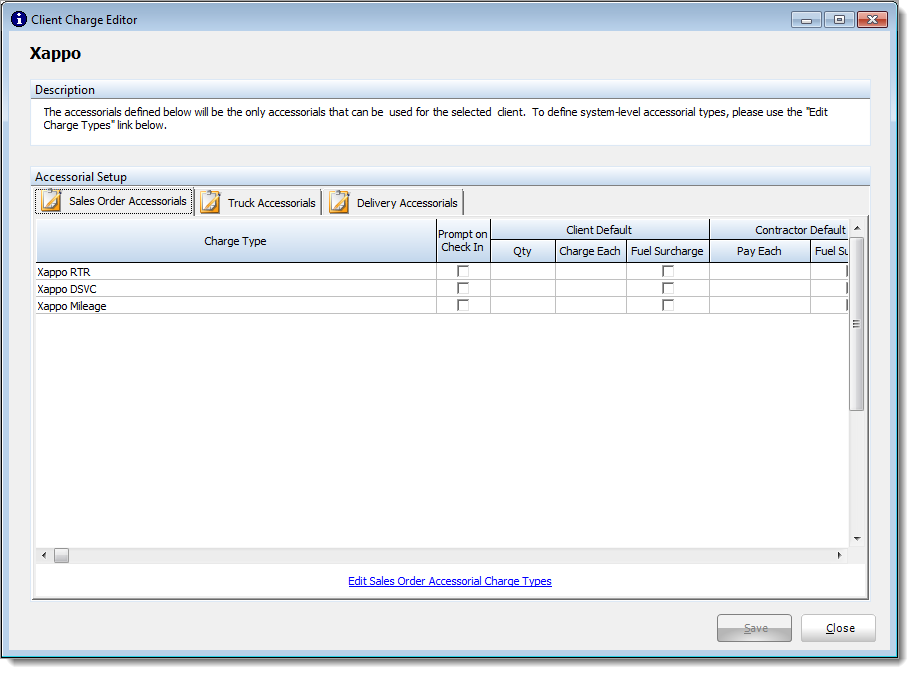
Task: Click the horizontal scrollbar right arrow
Action: 839,556
